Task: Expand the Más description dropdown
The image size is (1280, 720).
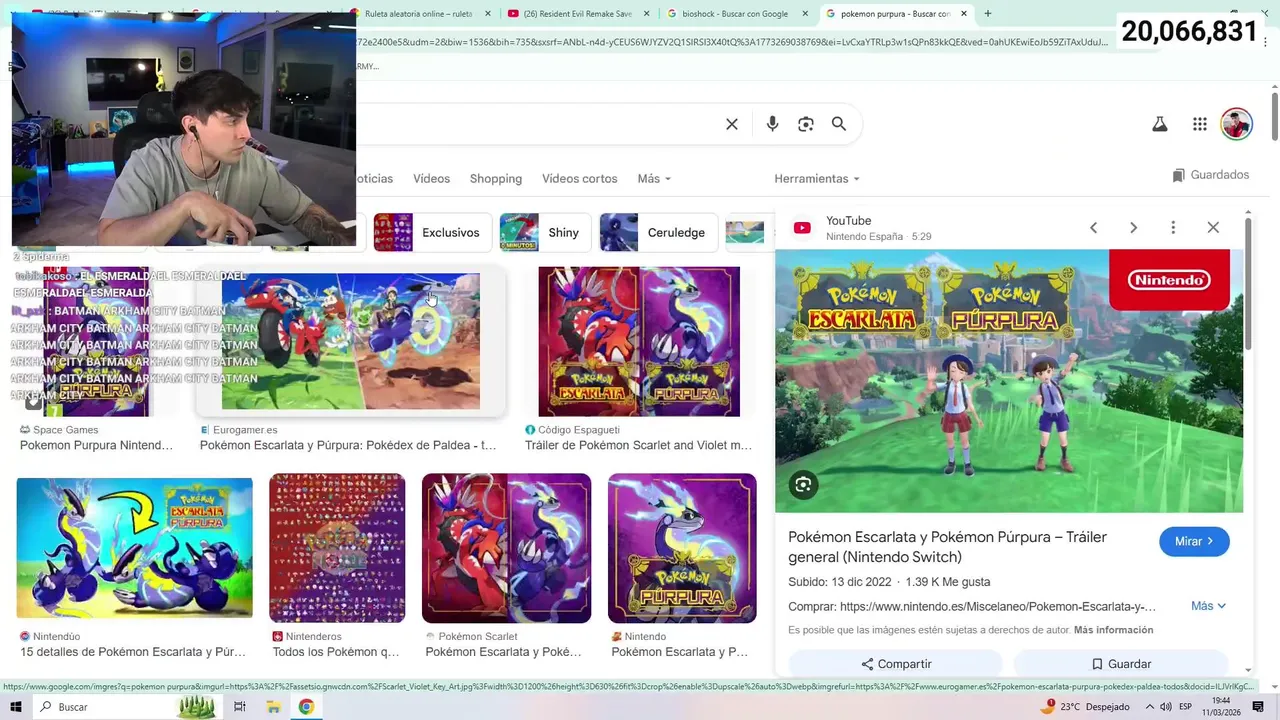Action: [x=1208, y=606]
